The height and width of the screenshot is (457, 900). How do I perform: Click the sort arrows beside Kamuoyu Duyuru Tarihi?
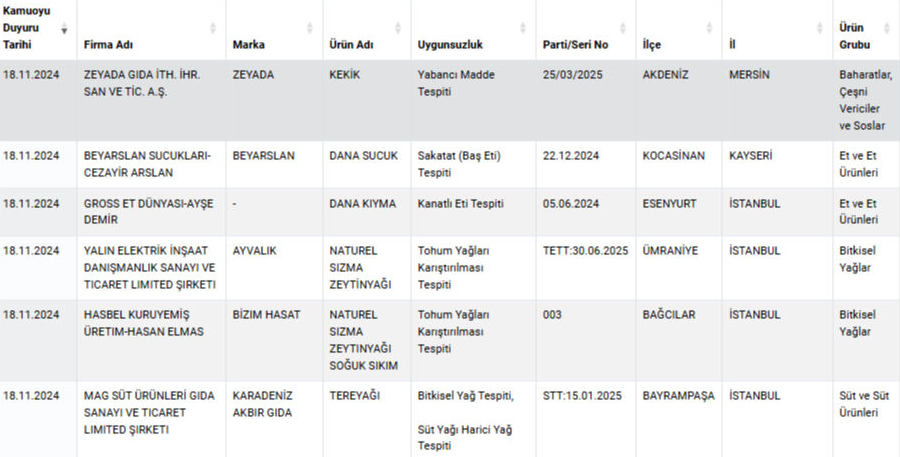pos(66,29)
